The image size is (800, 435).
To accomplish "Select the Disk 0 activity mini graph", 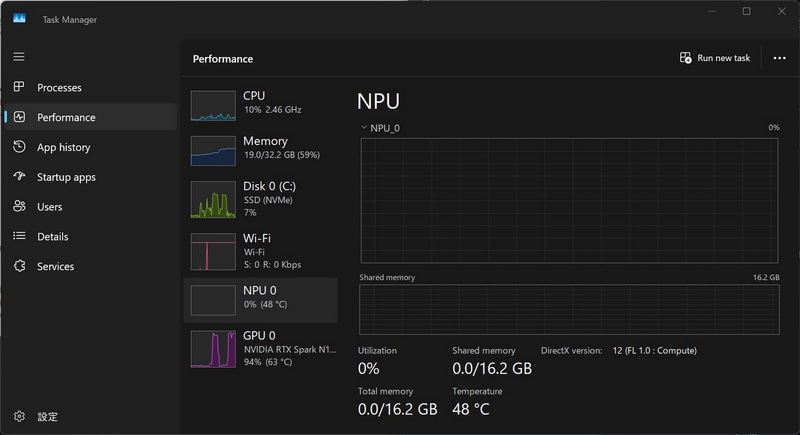I will [x=213, y=199].
